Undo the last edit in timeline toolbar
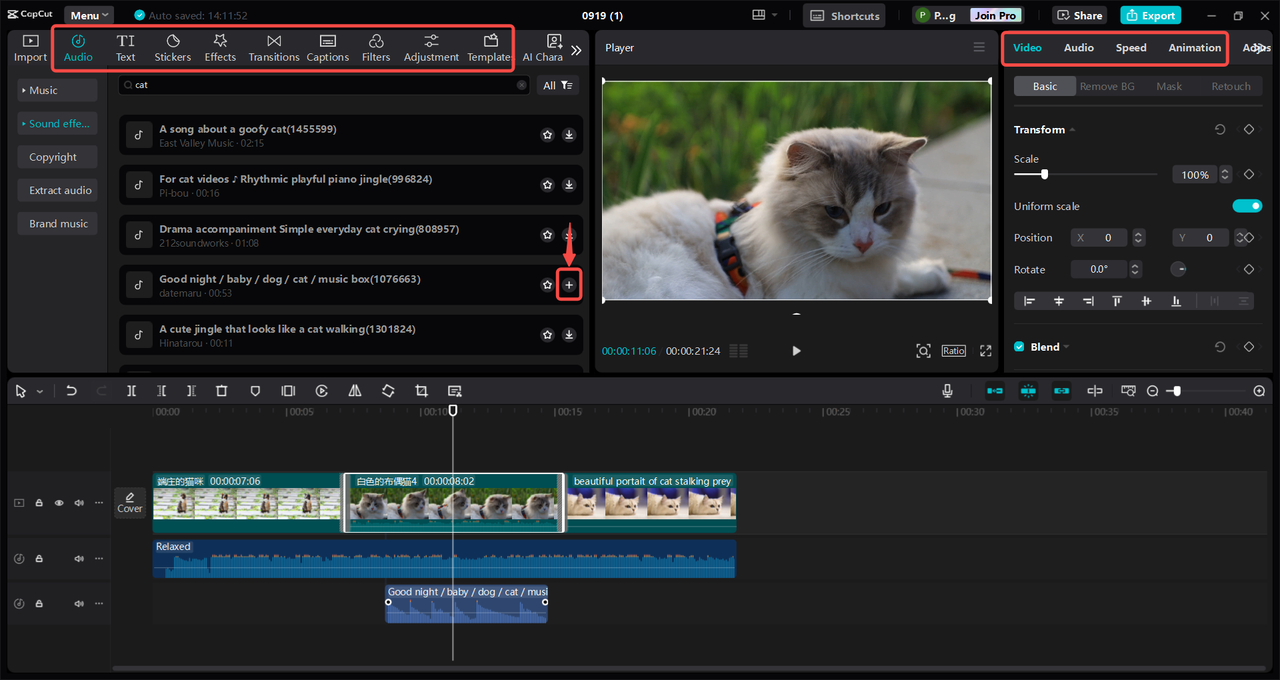 (71, 391)
